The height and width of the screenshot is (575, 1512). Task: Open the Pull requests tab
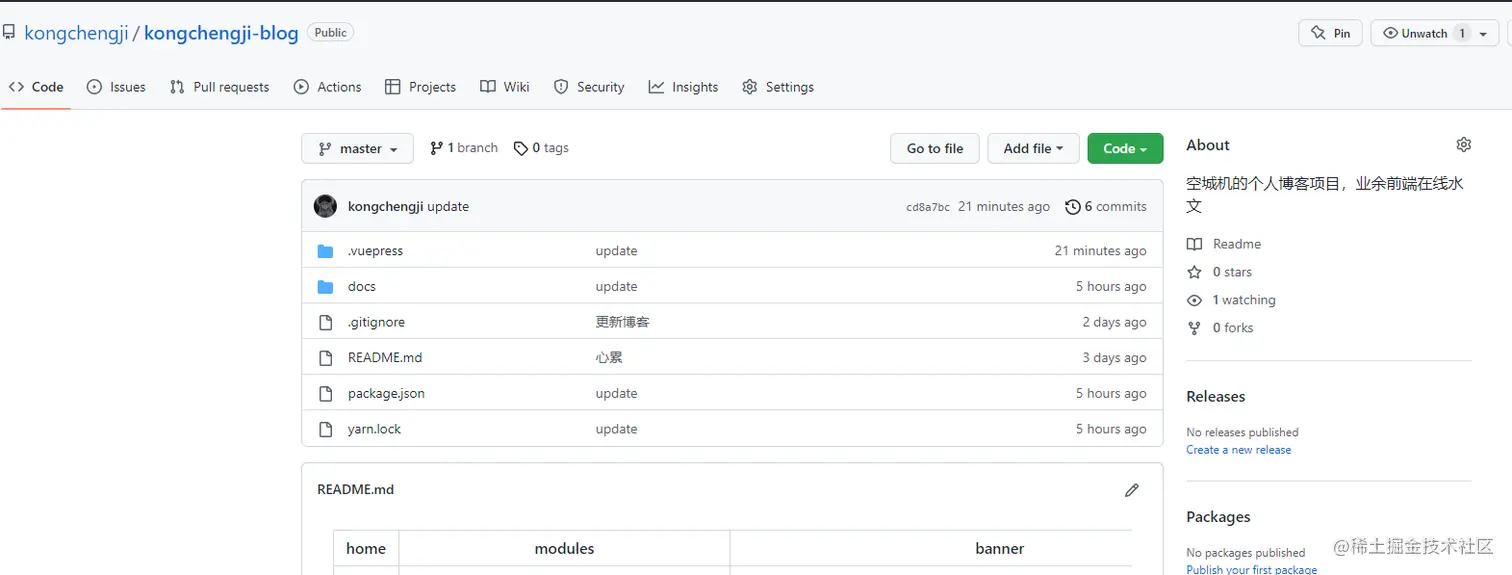click(x=219, y=87)
